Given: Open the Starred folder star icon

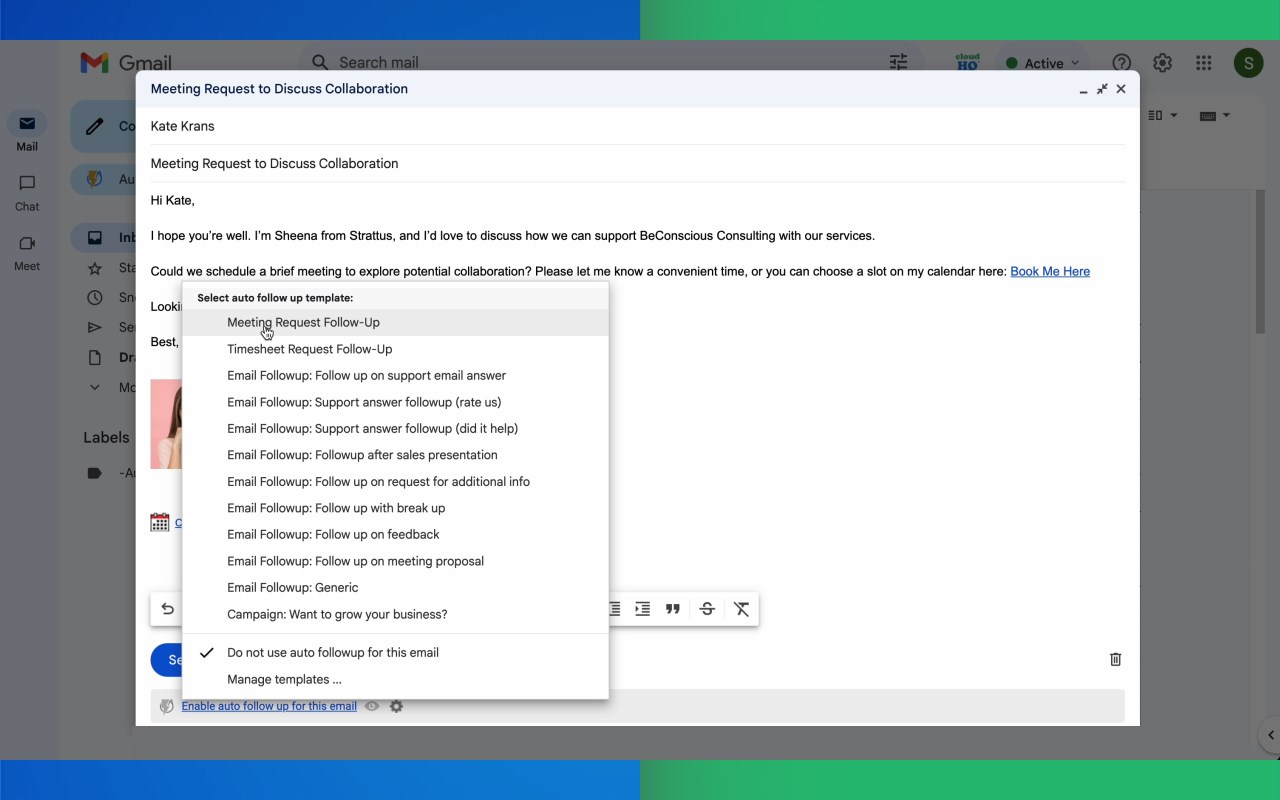Looking at the screenshot, I should point(95,268).
